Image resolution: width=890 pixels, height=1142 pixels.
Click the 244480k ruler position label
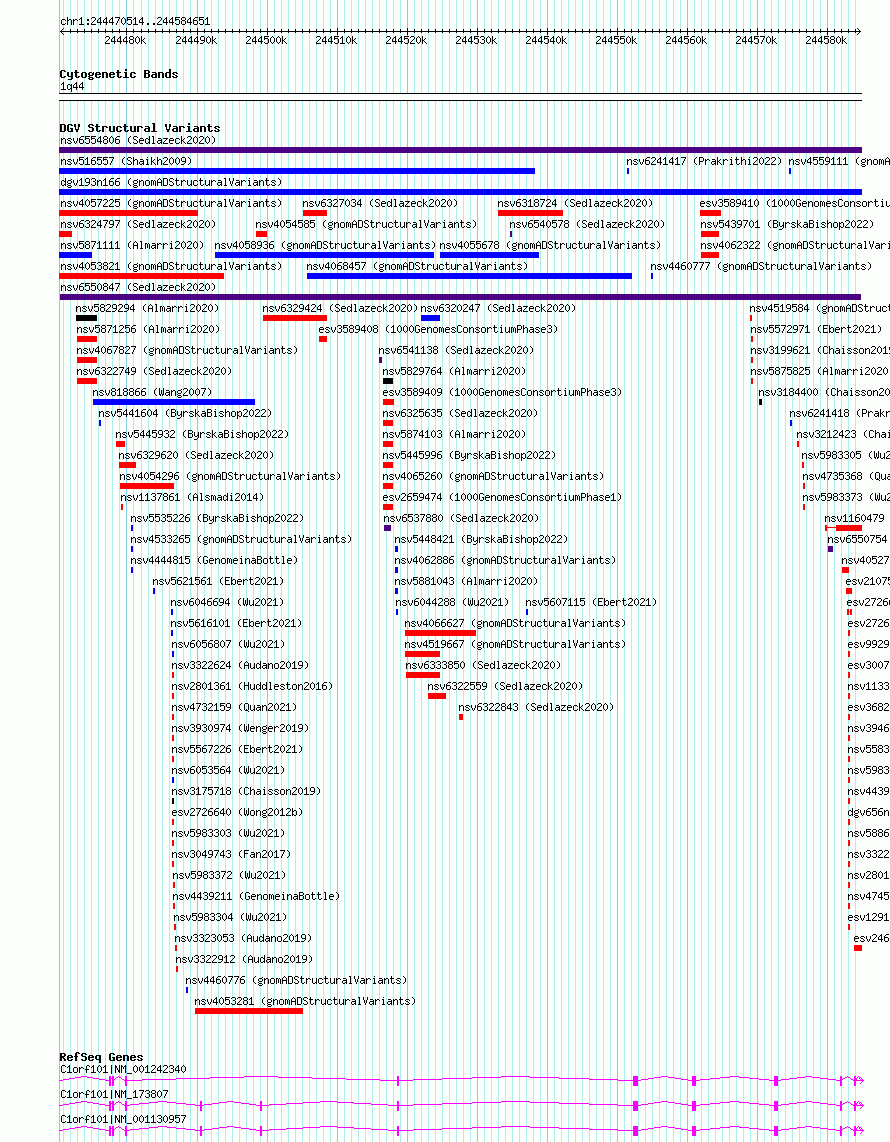tap(125, 40)
